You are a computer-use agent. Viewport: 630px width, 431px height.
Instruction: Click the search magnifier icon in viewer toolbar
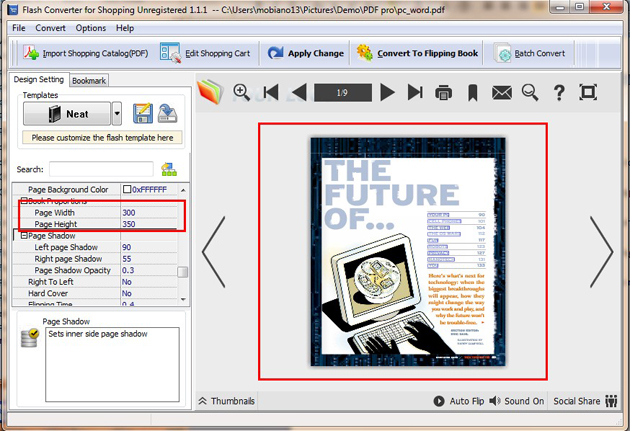[x=530, y=92]
